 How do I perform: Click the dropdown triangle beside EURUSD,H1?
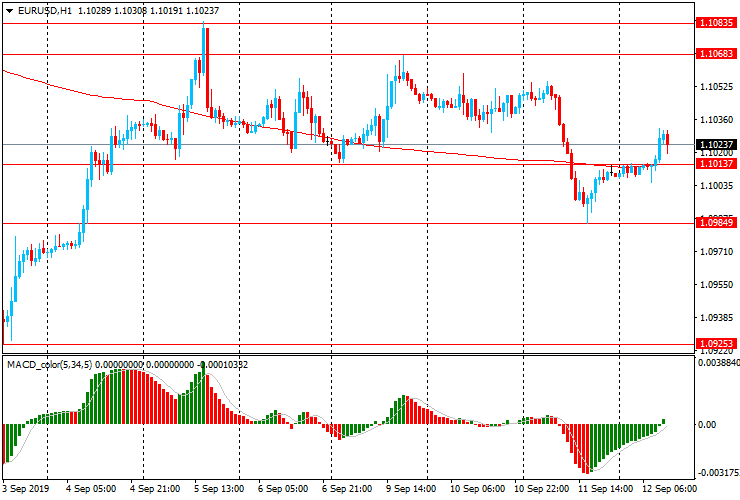pyautogui.click(x=9, y=10)
